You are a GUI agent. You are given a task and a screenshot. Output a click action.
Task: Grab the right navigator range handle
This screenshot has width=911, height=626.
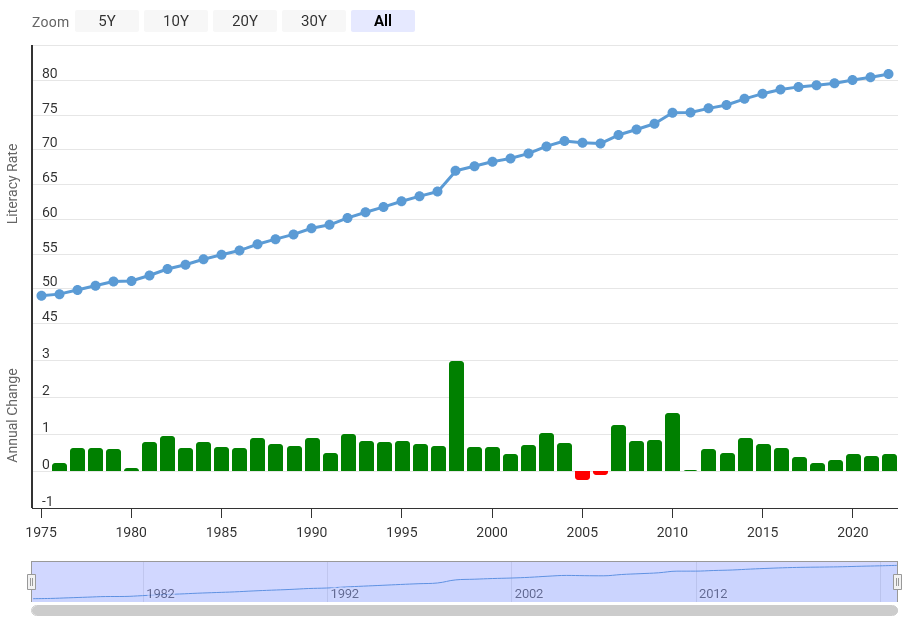click(897, 581)
